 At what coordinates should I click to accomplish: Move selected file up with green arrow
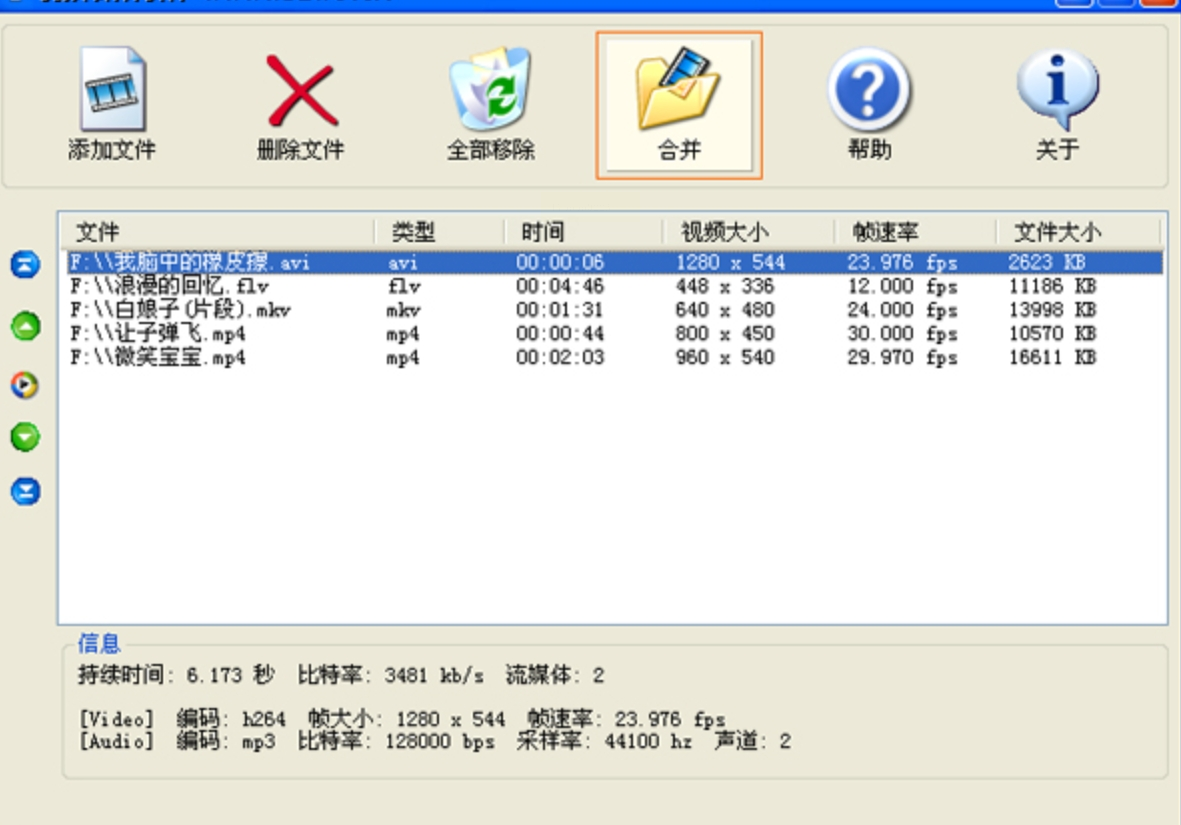point(26,326)
